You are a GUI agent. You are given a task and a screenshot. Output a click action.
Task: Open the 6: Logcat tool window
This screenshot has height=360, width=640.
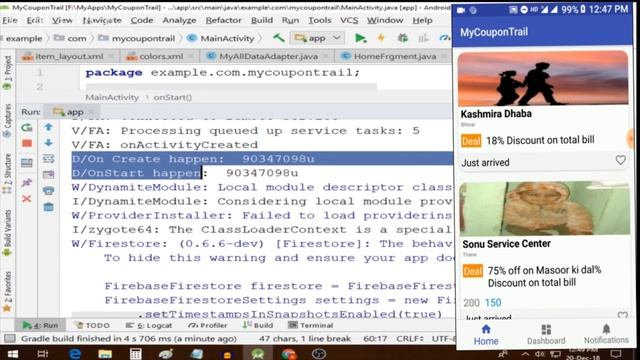click(149, 325)
